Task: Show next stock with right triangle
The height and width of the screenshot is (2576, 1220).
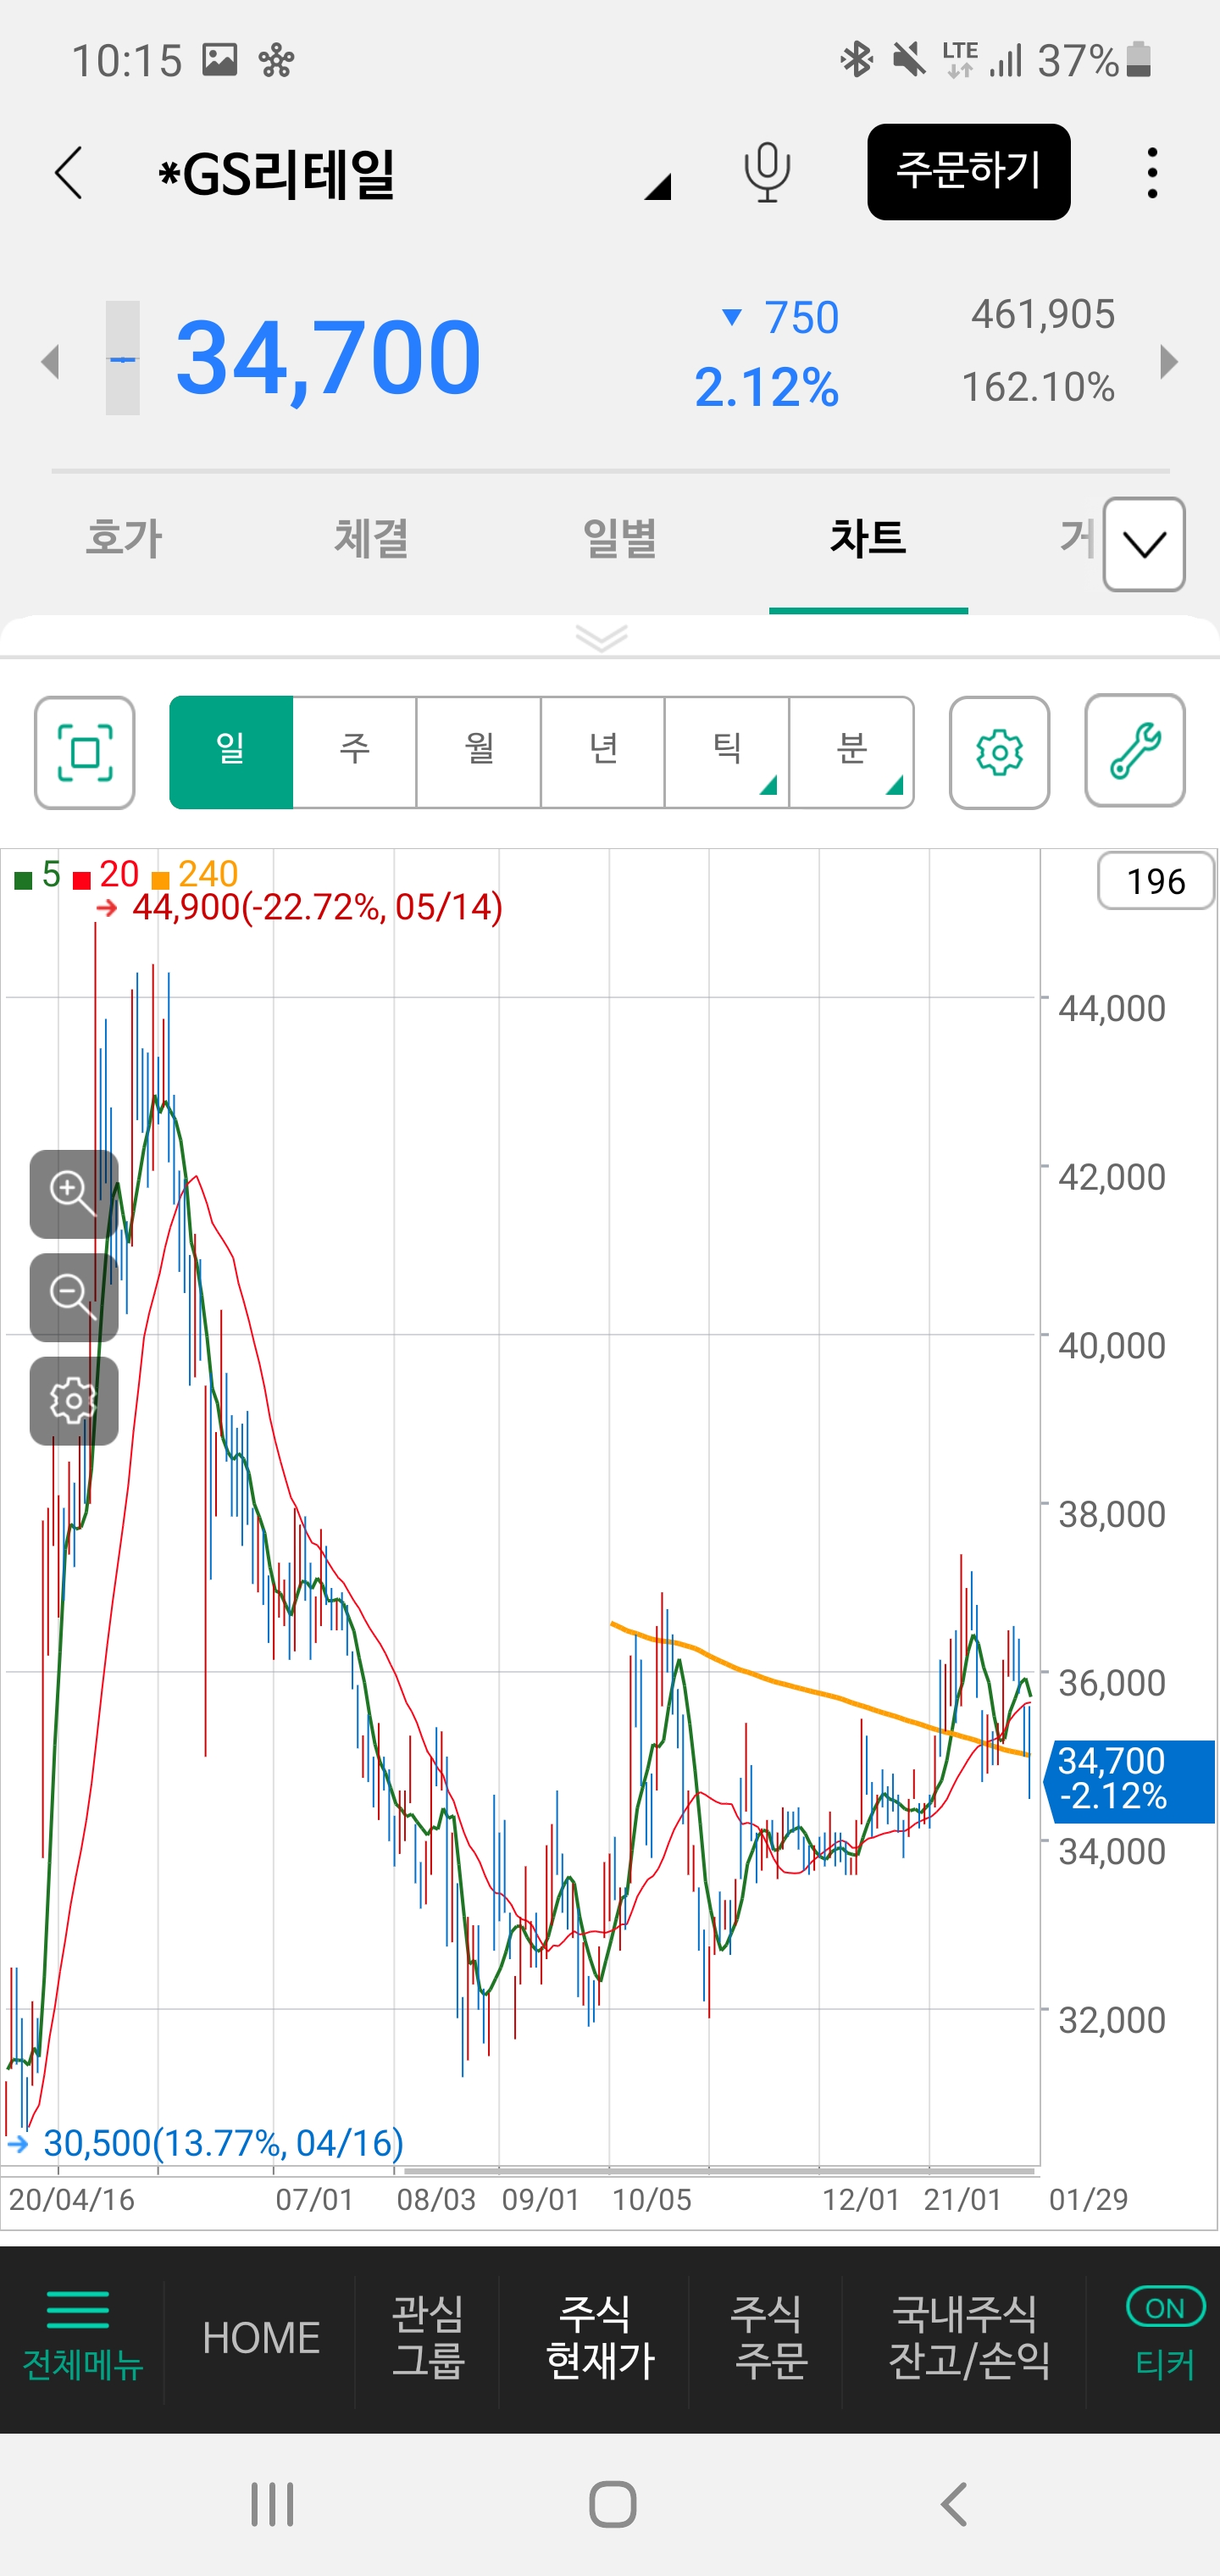Action: (x=1168, y=361)
